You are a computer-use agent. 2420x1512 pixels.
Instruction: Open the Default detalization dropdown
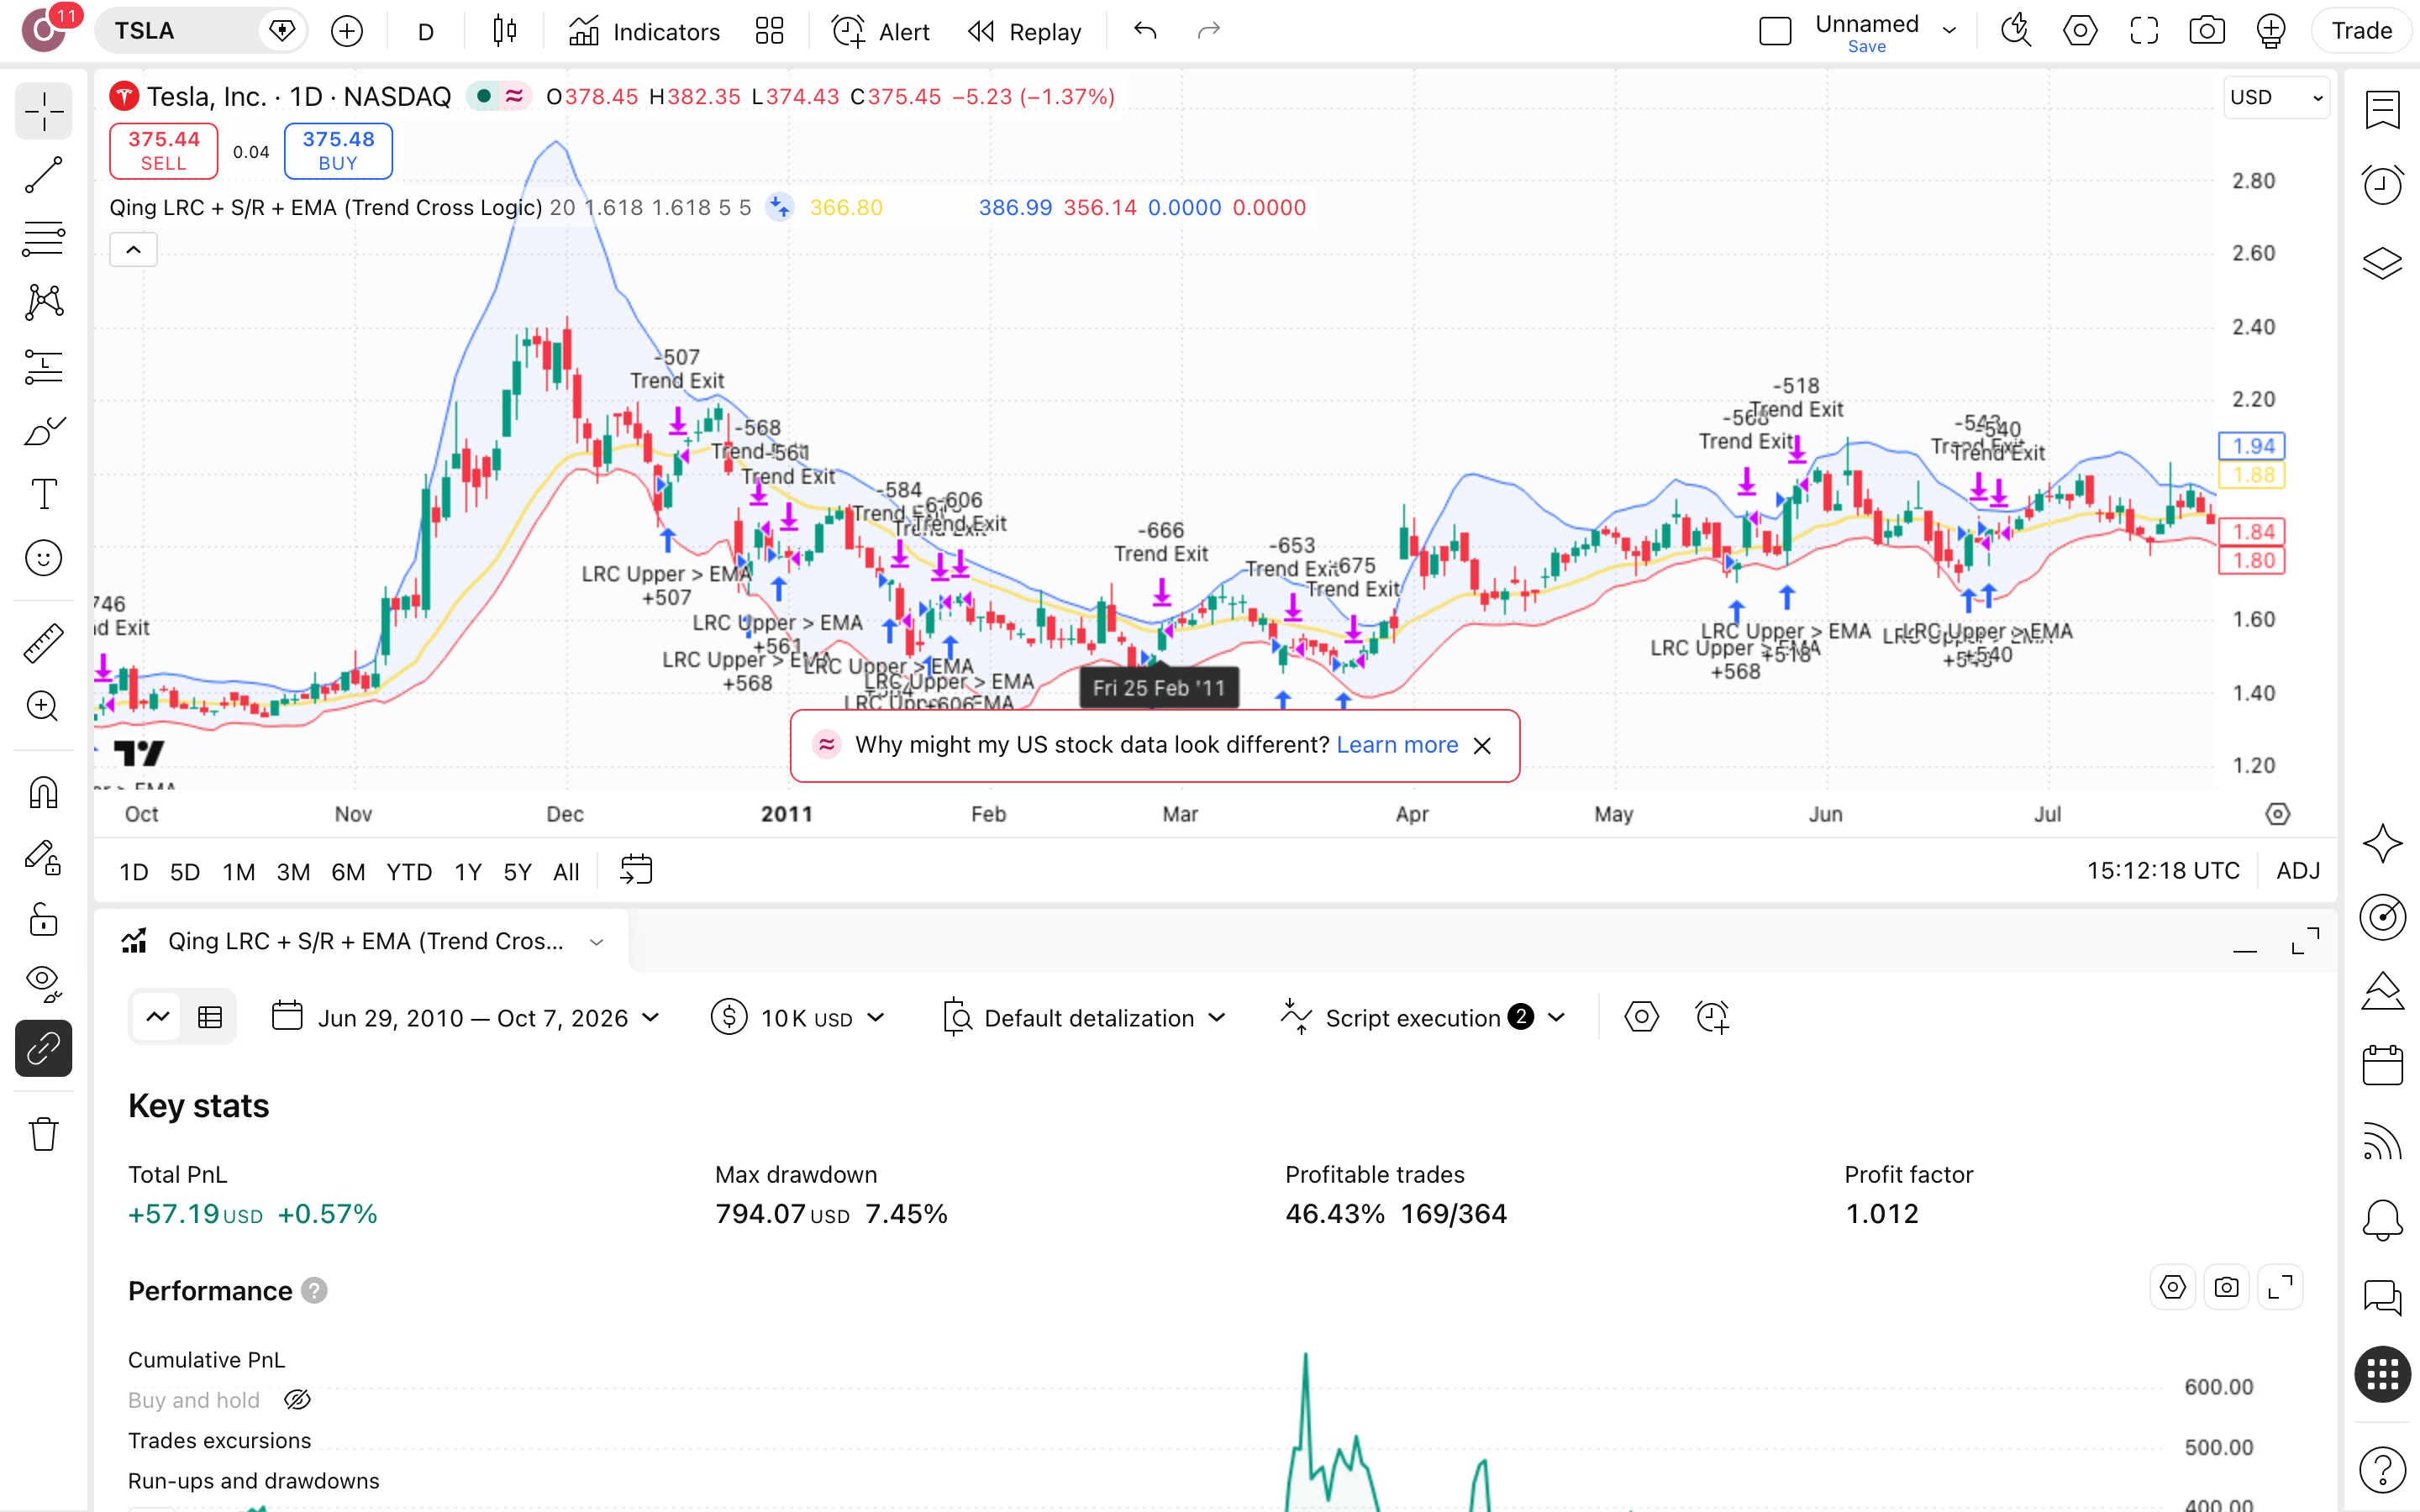coord(1084,1018)
